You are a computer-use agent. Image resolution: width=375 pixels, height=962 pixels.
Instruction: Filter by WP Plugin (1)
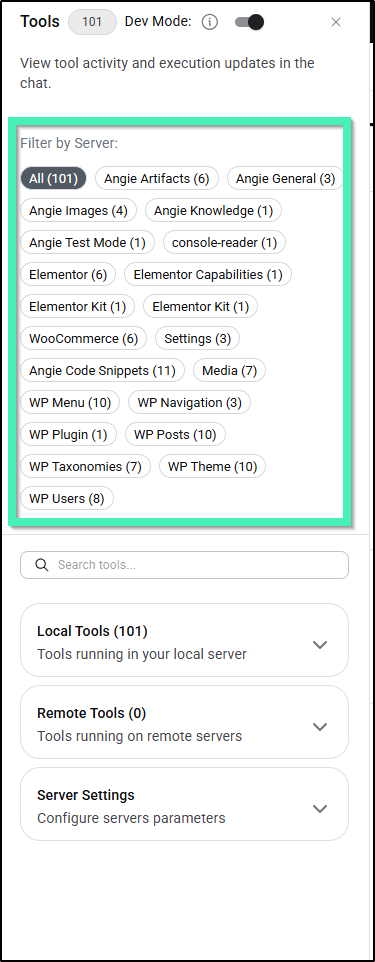(68, 434)
